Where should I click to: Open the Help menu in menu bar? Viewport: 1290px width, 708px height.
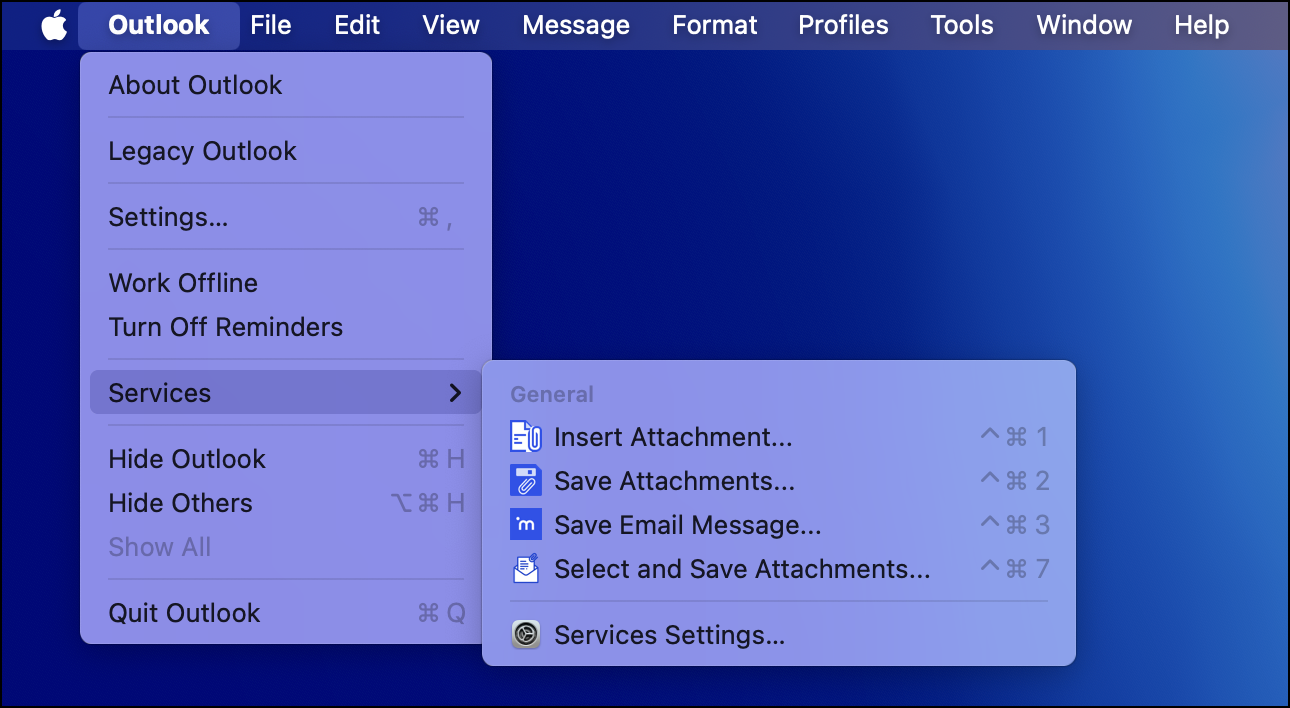[x=1201, y=25]
